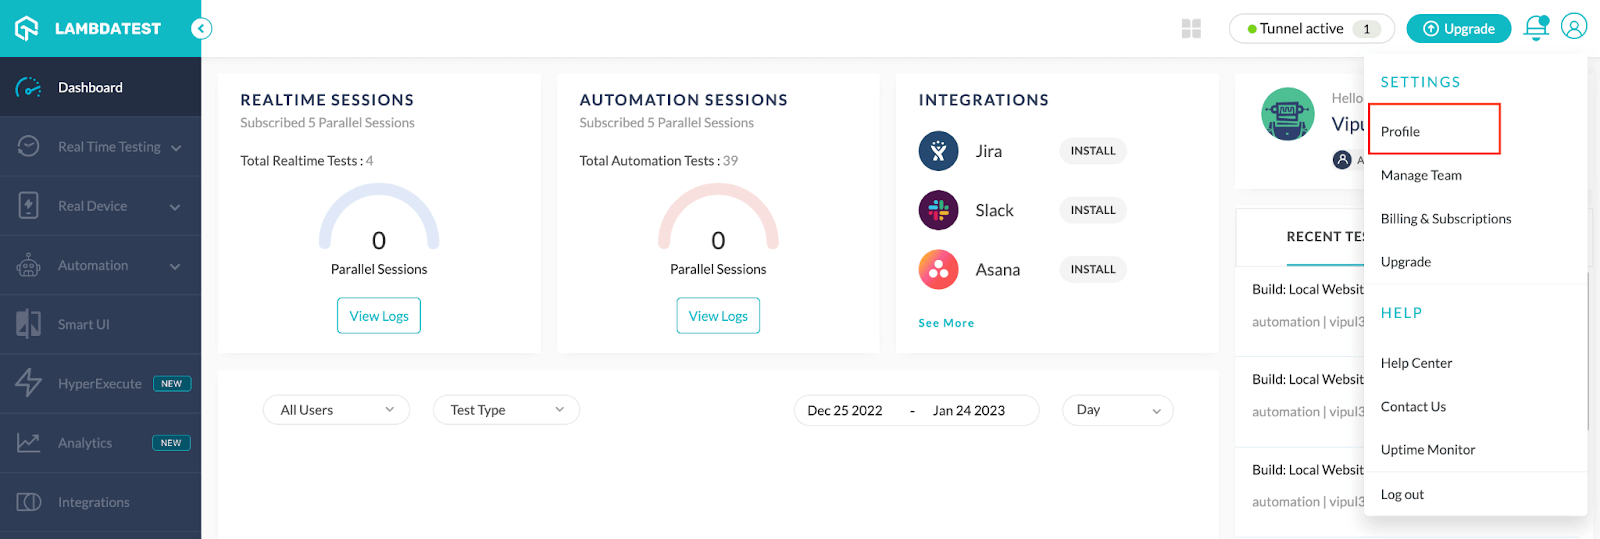Expand the Real Device chevron
1600x539 pixels.
click(175, 207)
